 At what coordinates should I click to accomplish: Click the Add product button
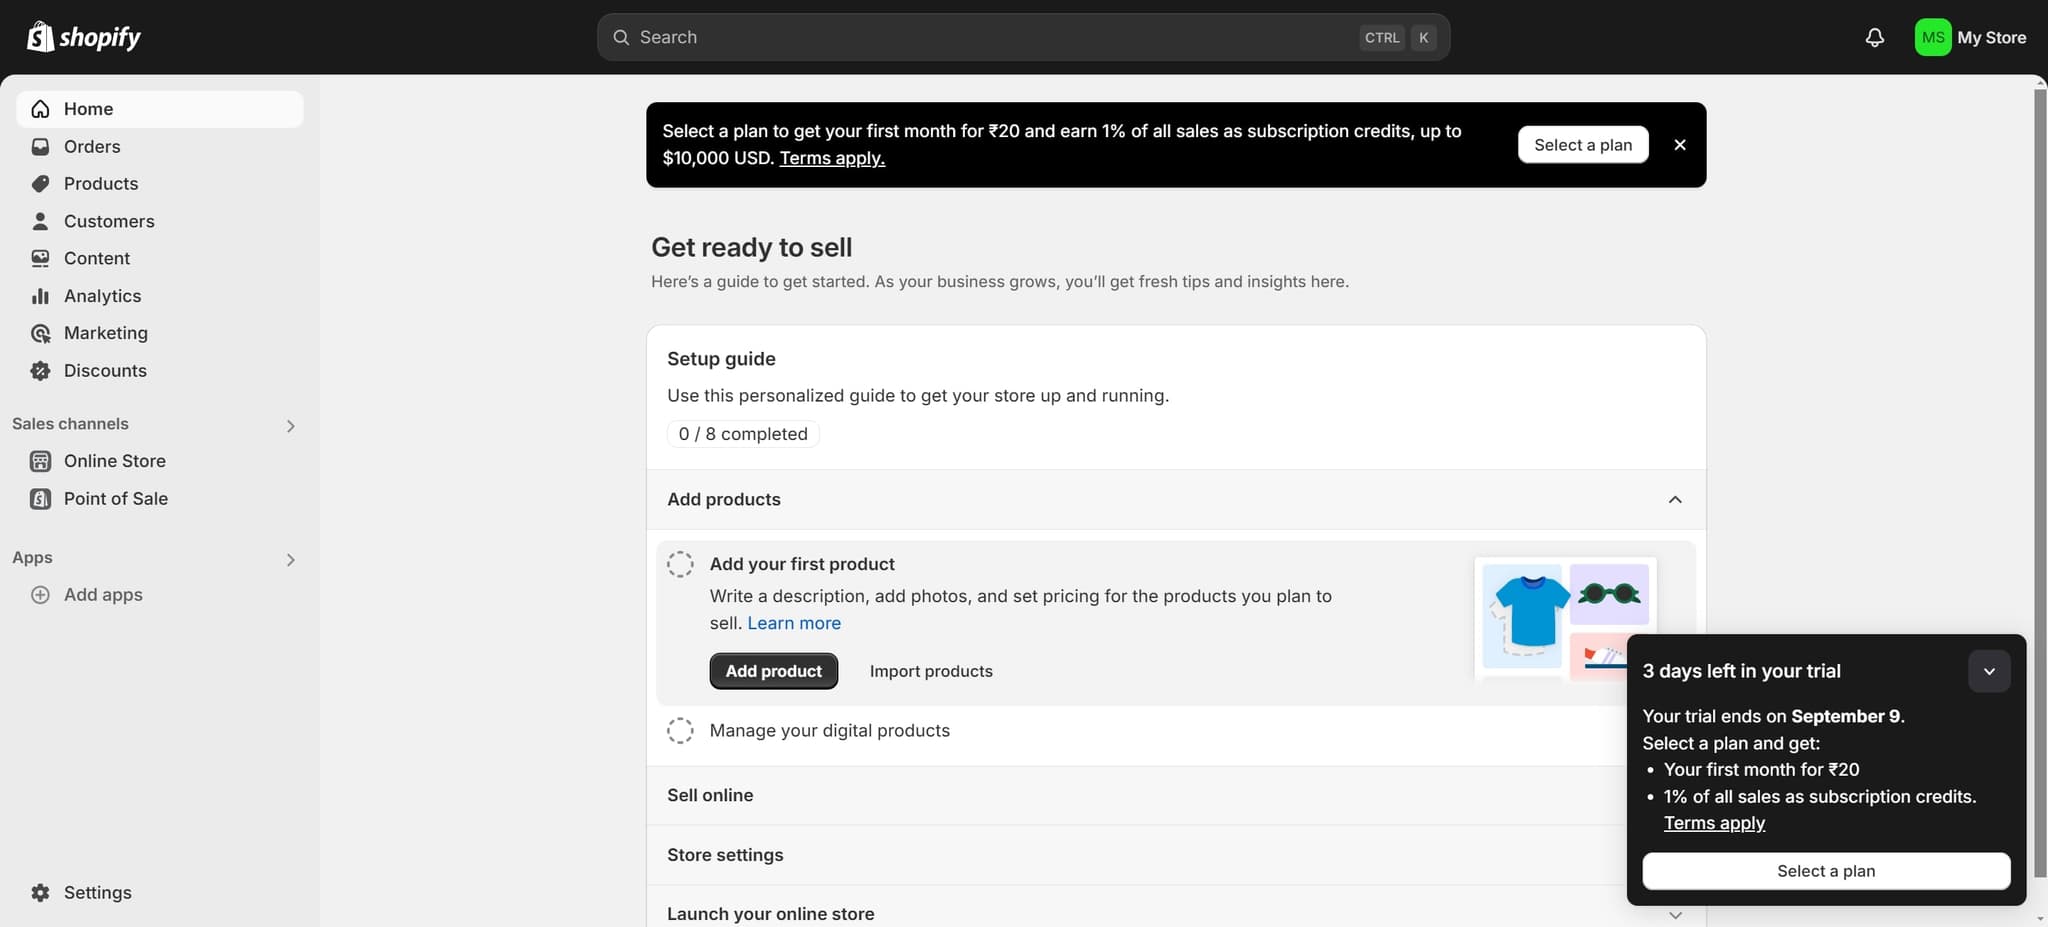click(x=773, y=671)
